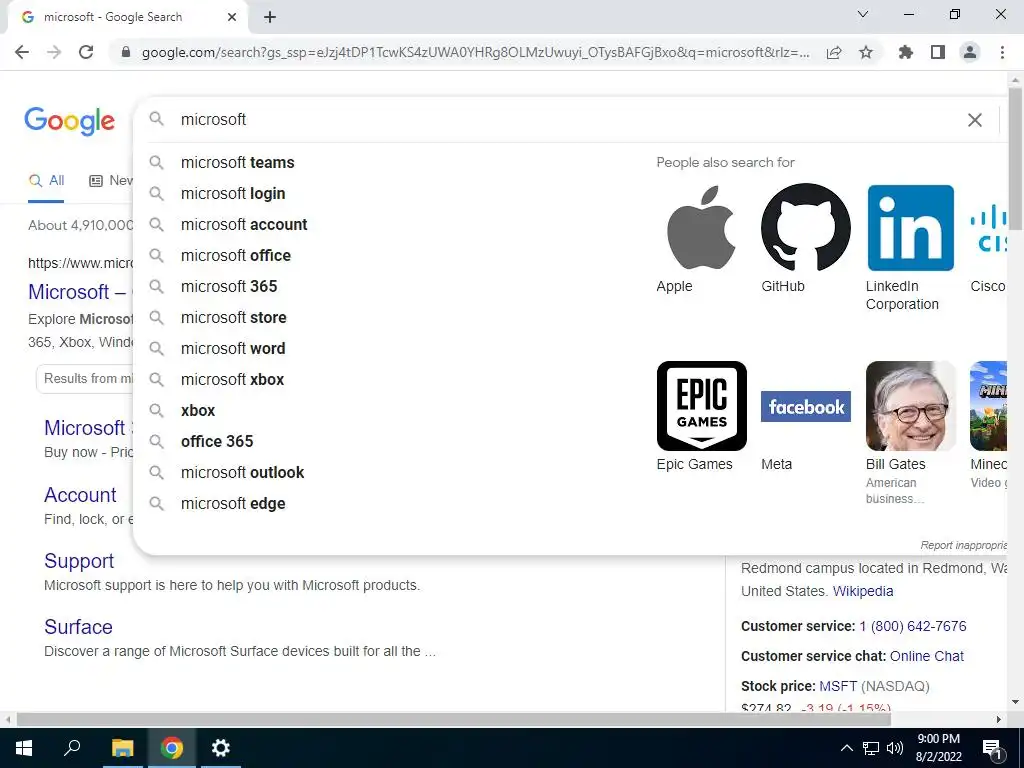Screen dimensions: 1024x768
Task: Open Chrome three-dot menu
Action: [1002, 52]
